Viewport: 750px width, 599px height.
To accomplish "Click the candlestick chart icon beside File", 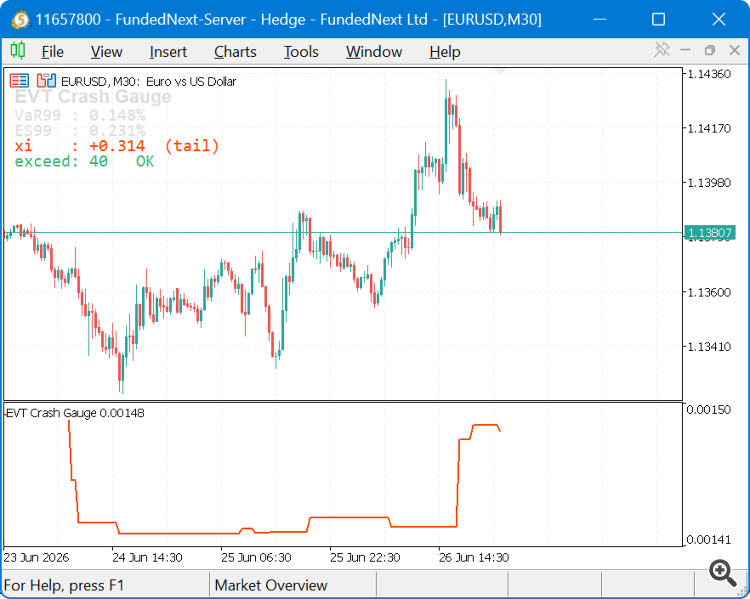I will 18,50.
